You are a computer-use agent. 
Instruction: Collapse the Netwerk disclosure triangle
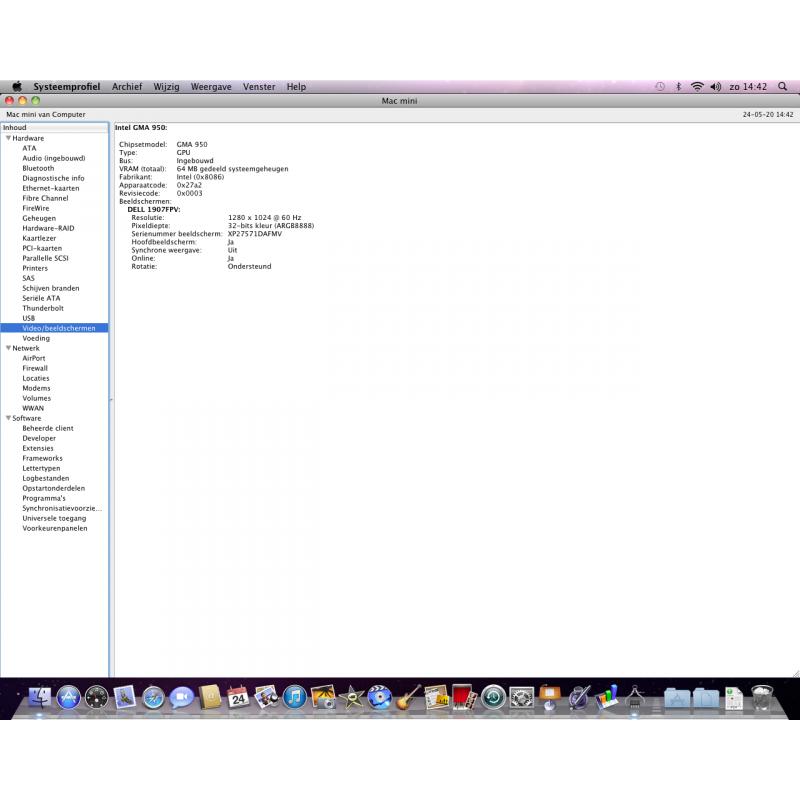[8, 348]
